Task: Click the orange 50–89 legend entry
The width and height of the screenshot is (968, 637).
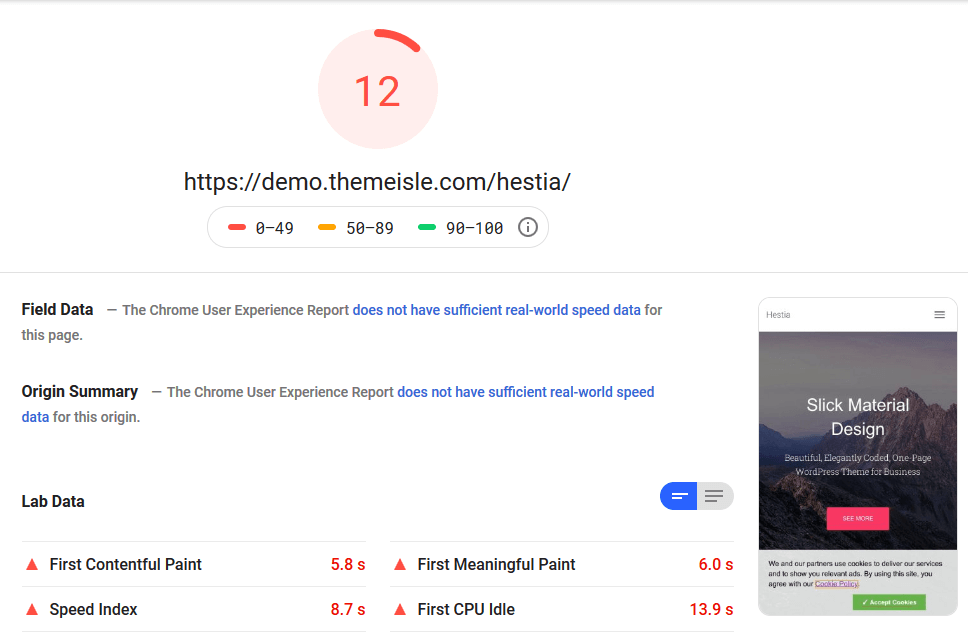Action: [x=356, y=228]
